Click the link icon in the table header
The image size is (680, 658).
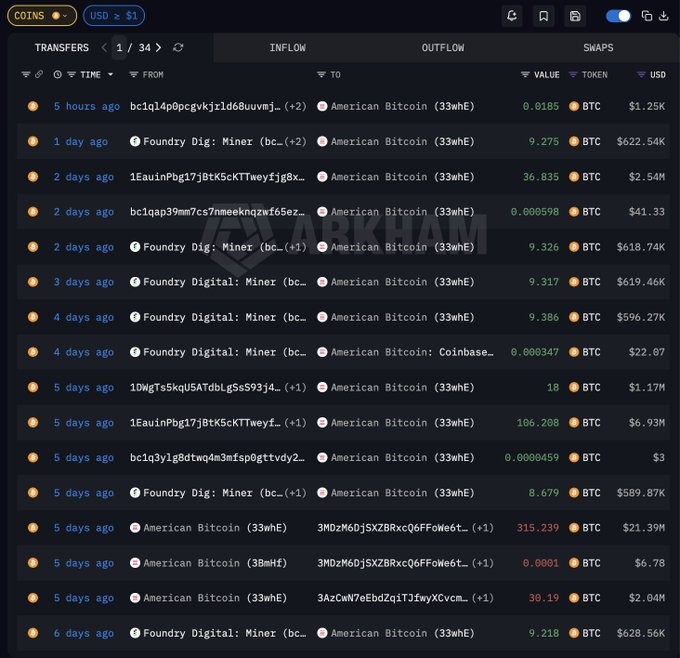click(x=39, y=75)
